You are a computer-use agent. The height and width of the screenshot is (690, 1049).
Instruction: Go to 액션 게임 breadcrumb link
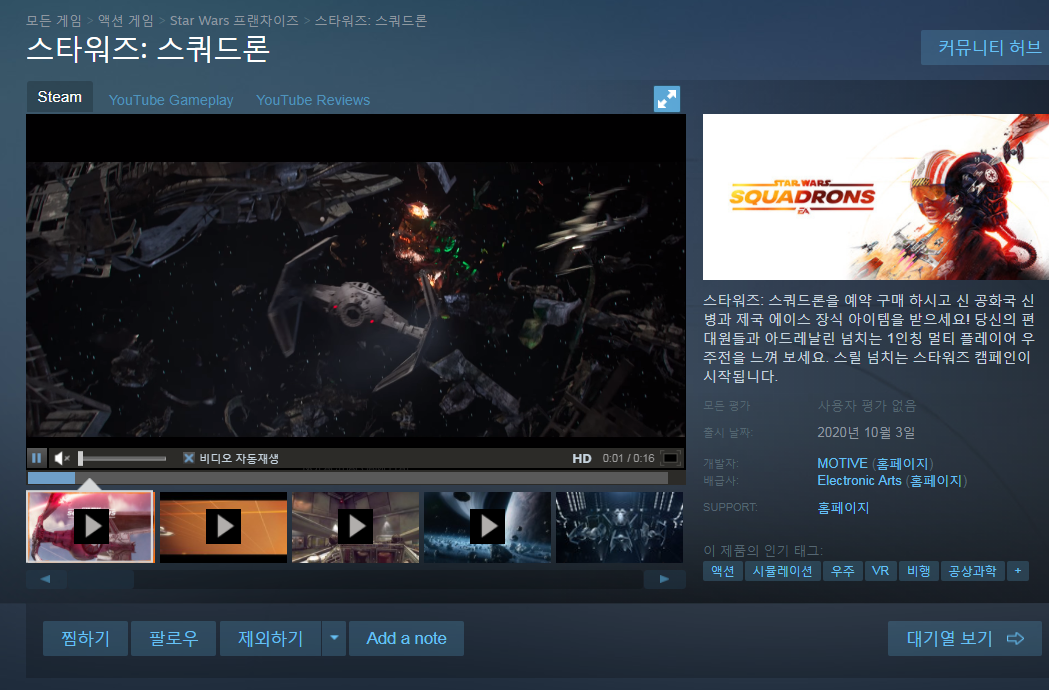126,21
